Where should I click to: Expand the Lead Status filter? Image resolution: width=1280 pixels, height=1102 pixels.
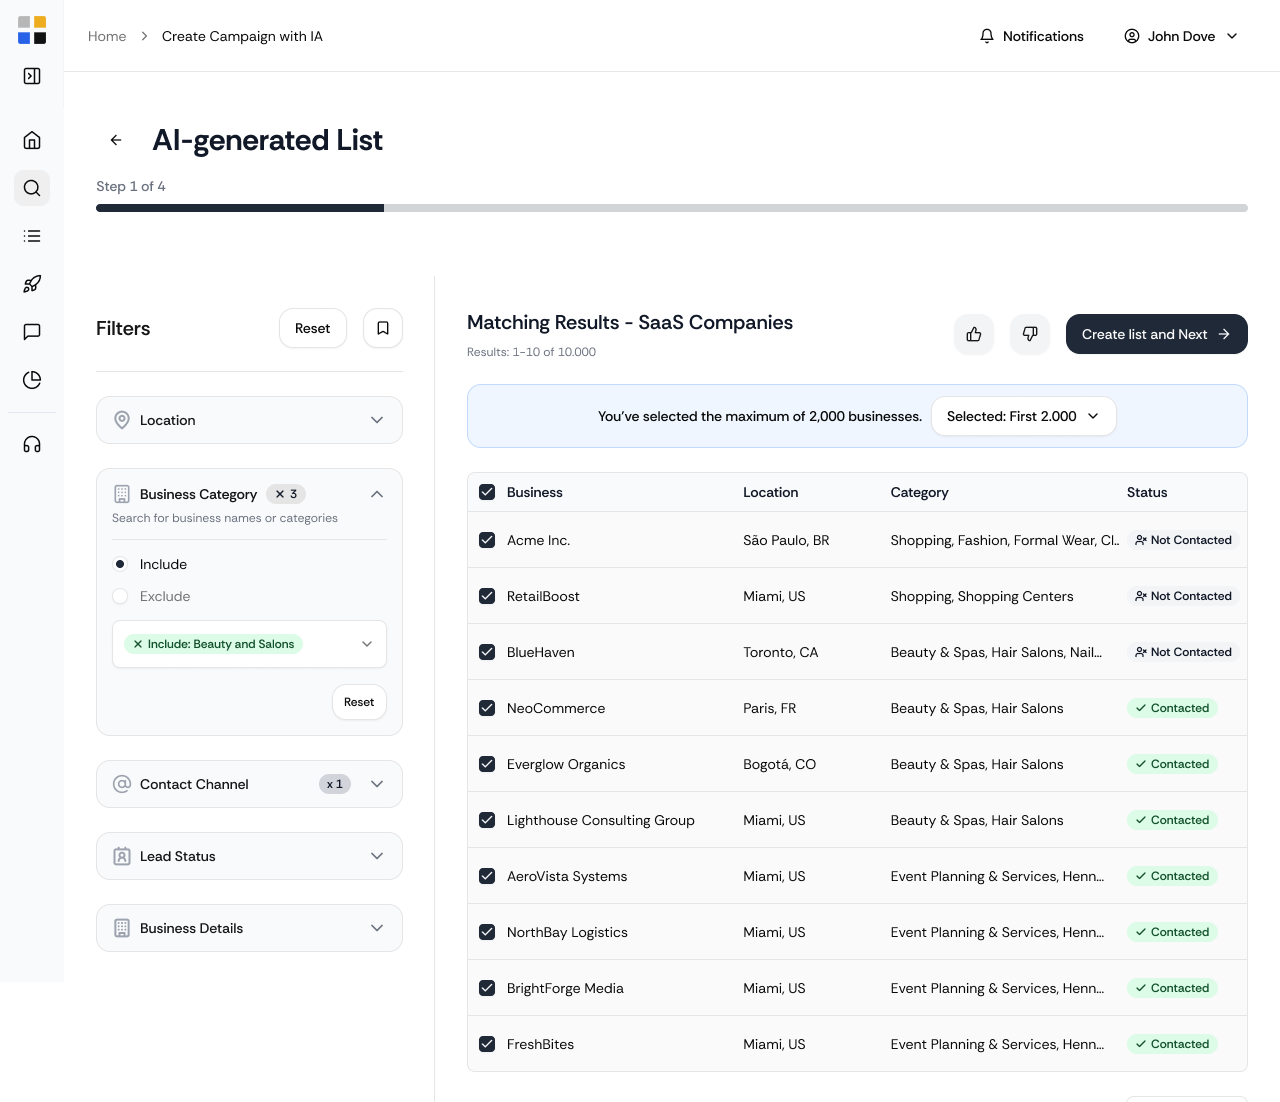(249, 856)
